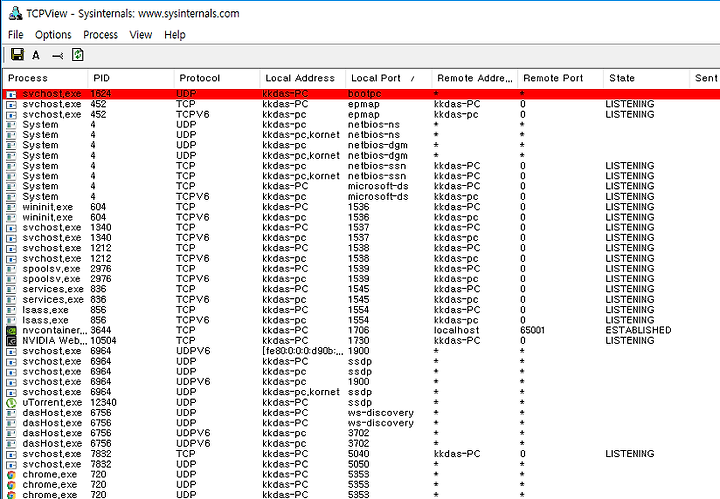Select the uTorrent.exe process name

[x=52, y=403]
